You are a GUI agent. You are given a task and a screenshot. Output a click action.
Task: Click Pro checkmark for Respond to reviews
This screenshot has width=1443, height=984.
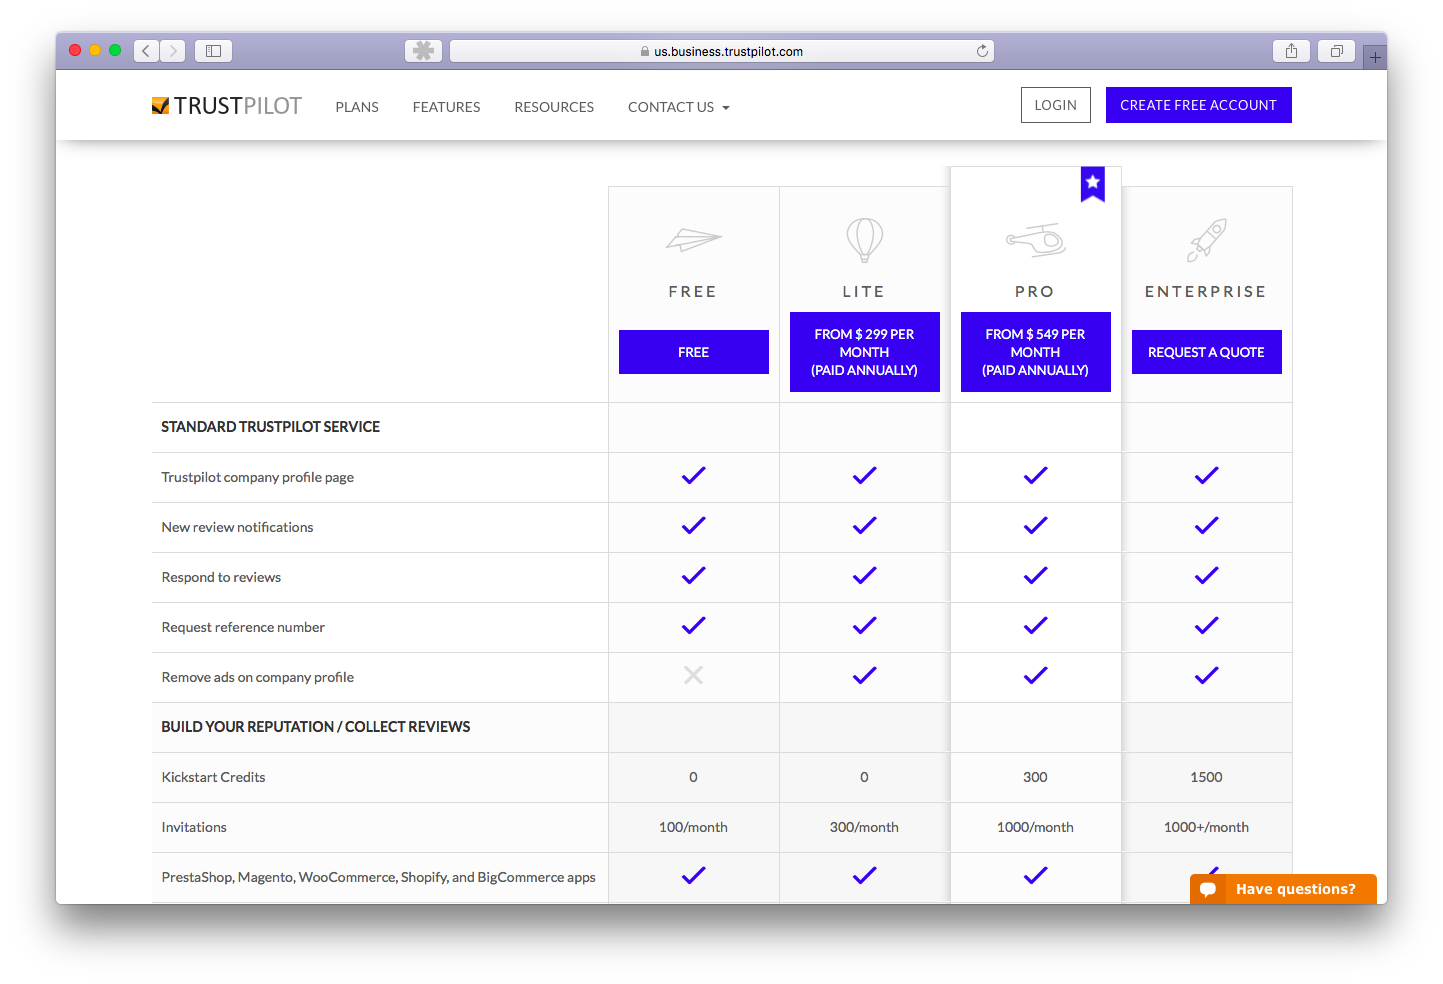[x=1035, y=576]
